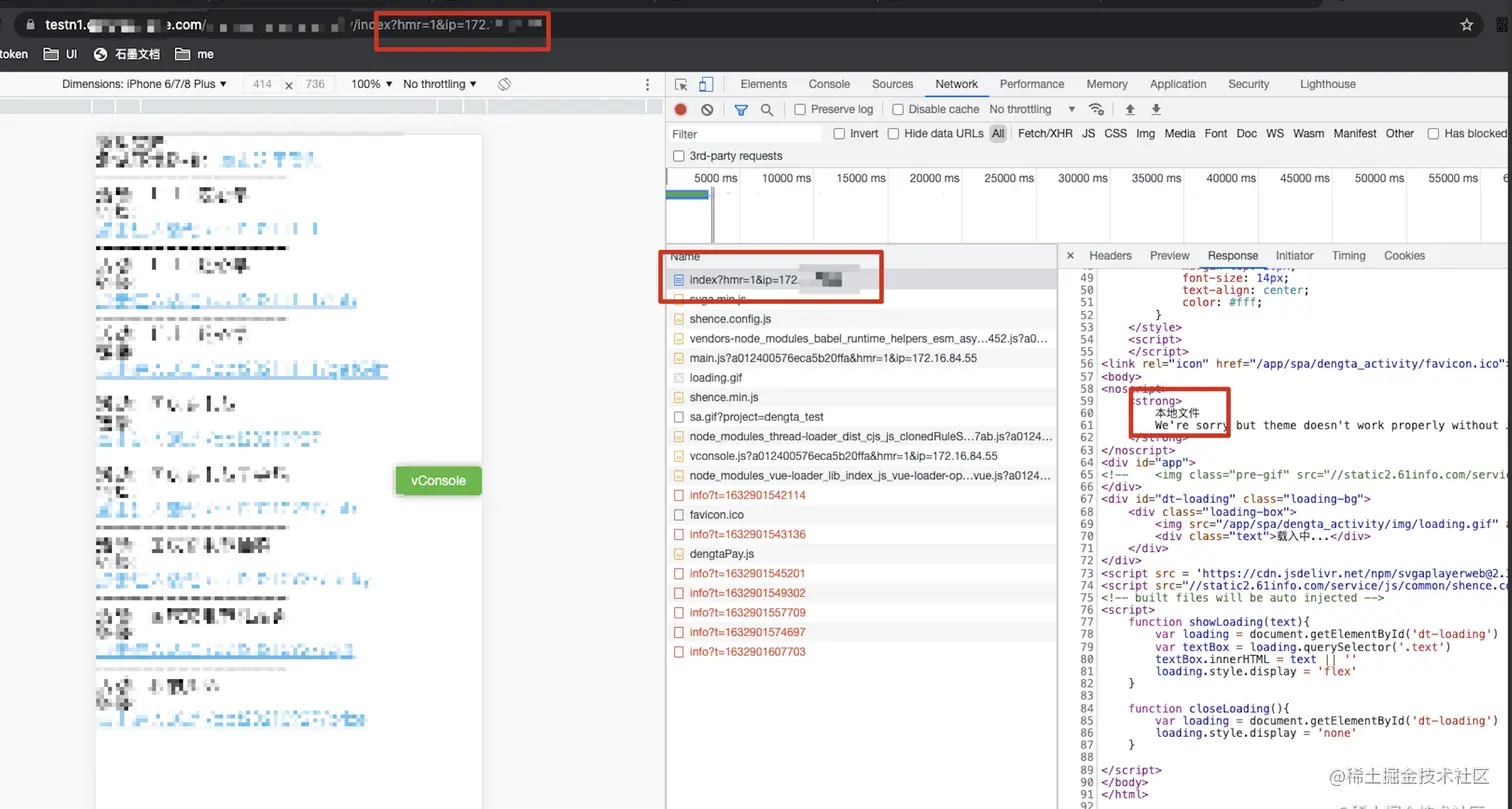Select shence.config.js in request list
Image resolution: width=1512 pixels, height=809 pixels.
coord(861,319)
